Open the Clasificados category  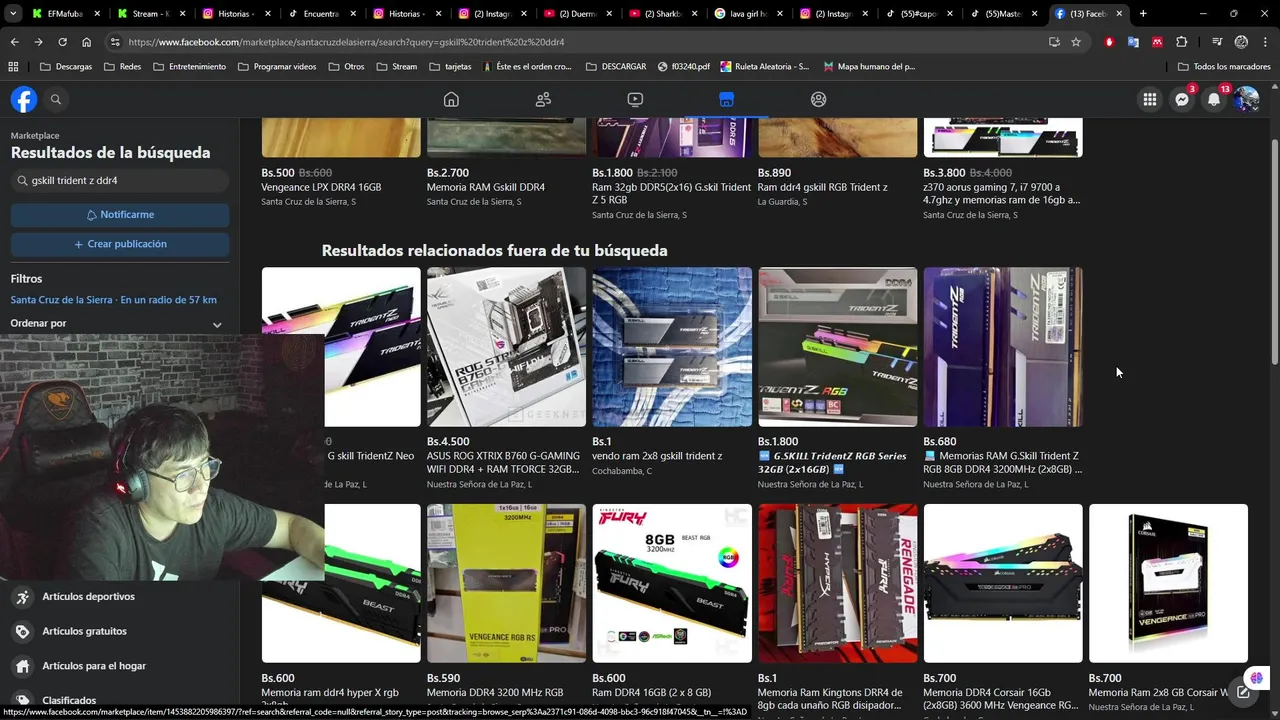click(120, 700)
